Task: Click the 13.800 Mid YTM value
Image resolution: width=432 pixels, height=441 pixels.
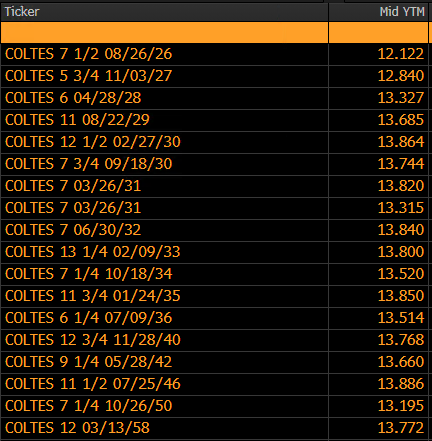Action: [401, 252]
